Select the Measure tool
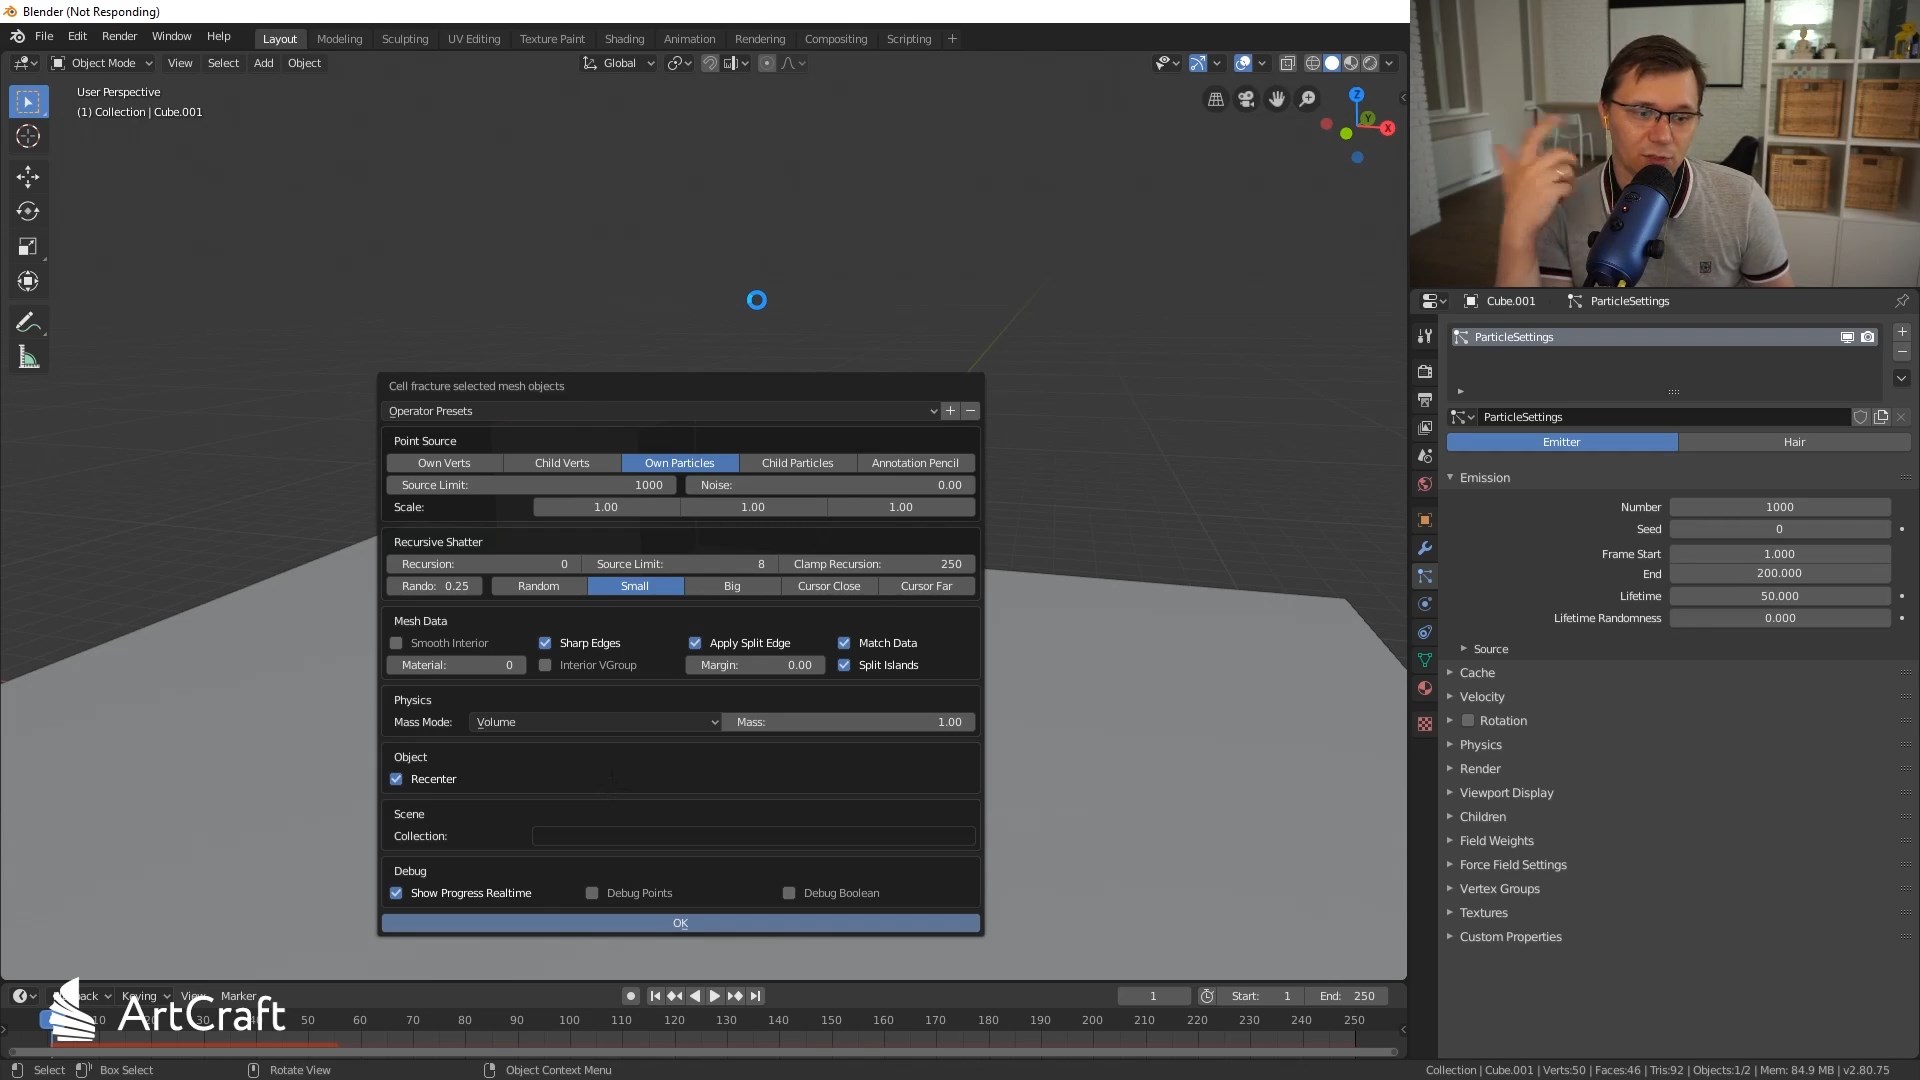The image size is (1920, 1080). pyautogui.click(x=28, y=358)
